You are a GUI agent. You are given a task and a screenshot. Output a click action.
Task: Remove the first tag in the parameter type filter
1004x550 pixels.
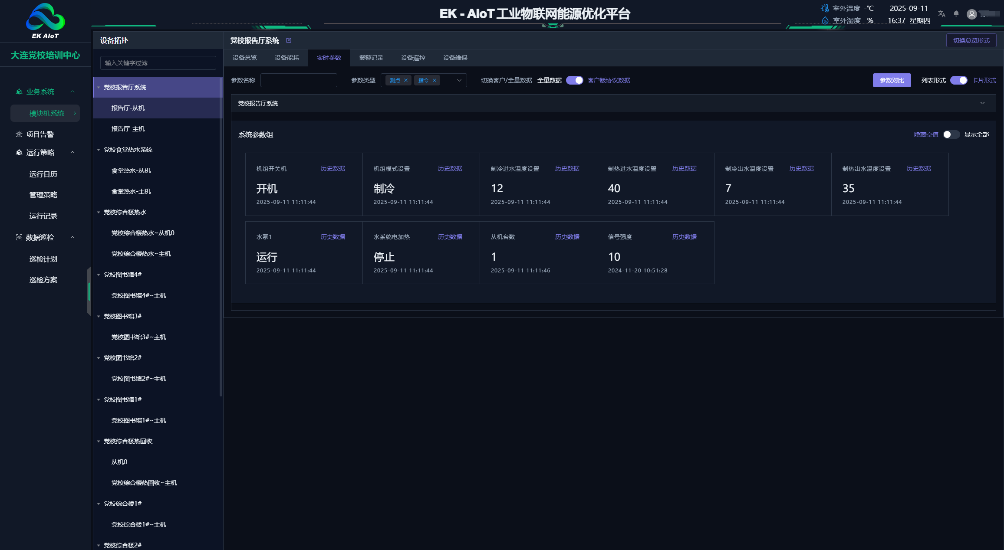pyautogui.click(x=406, y=80)
